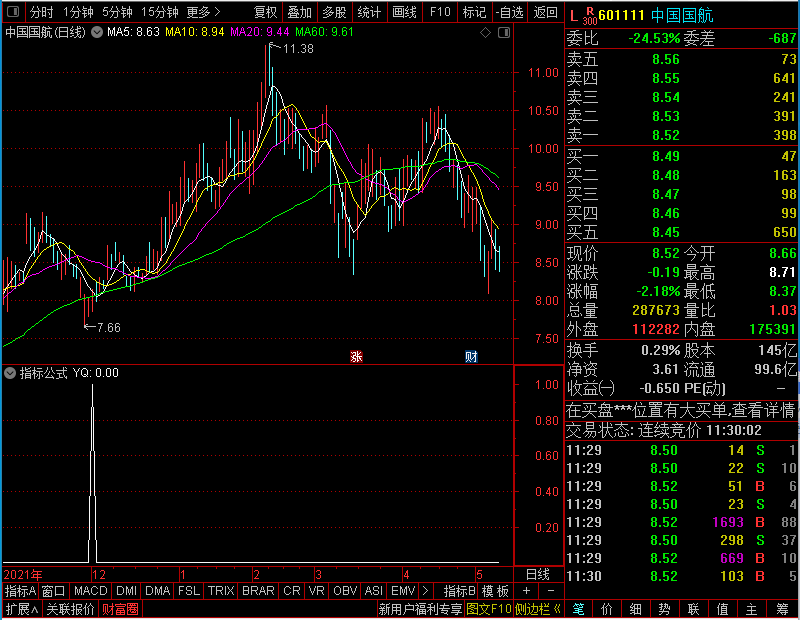The height and width of the screenshot is (620, 800).
Task: Open the 复权 adjustment option
Action: (x=265, y=12)
